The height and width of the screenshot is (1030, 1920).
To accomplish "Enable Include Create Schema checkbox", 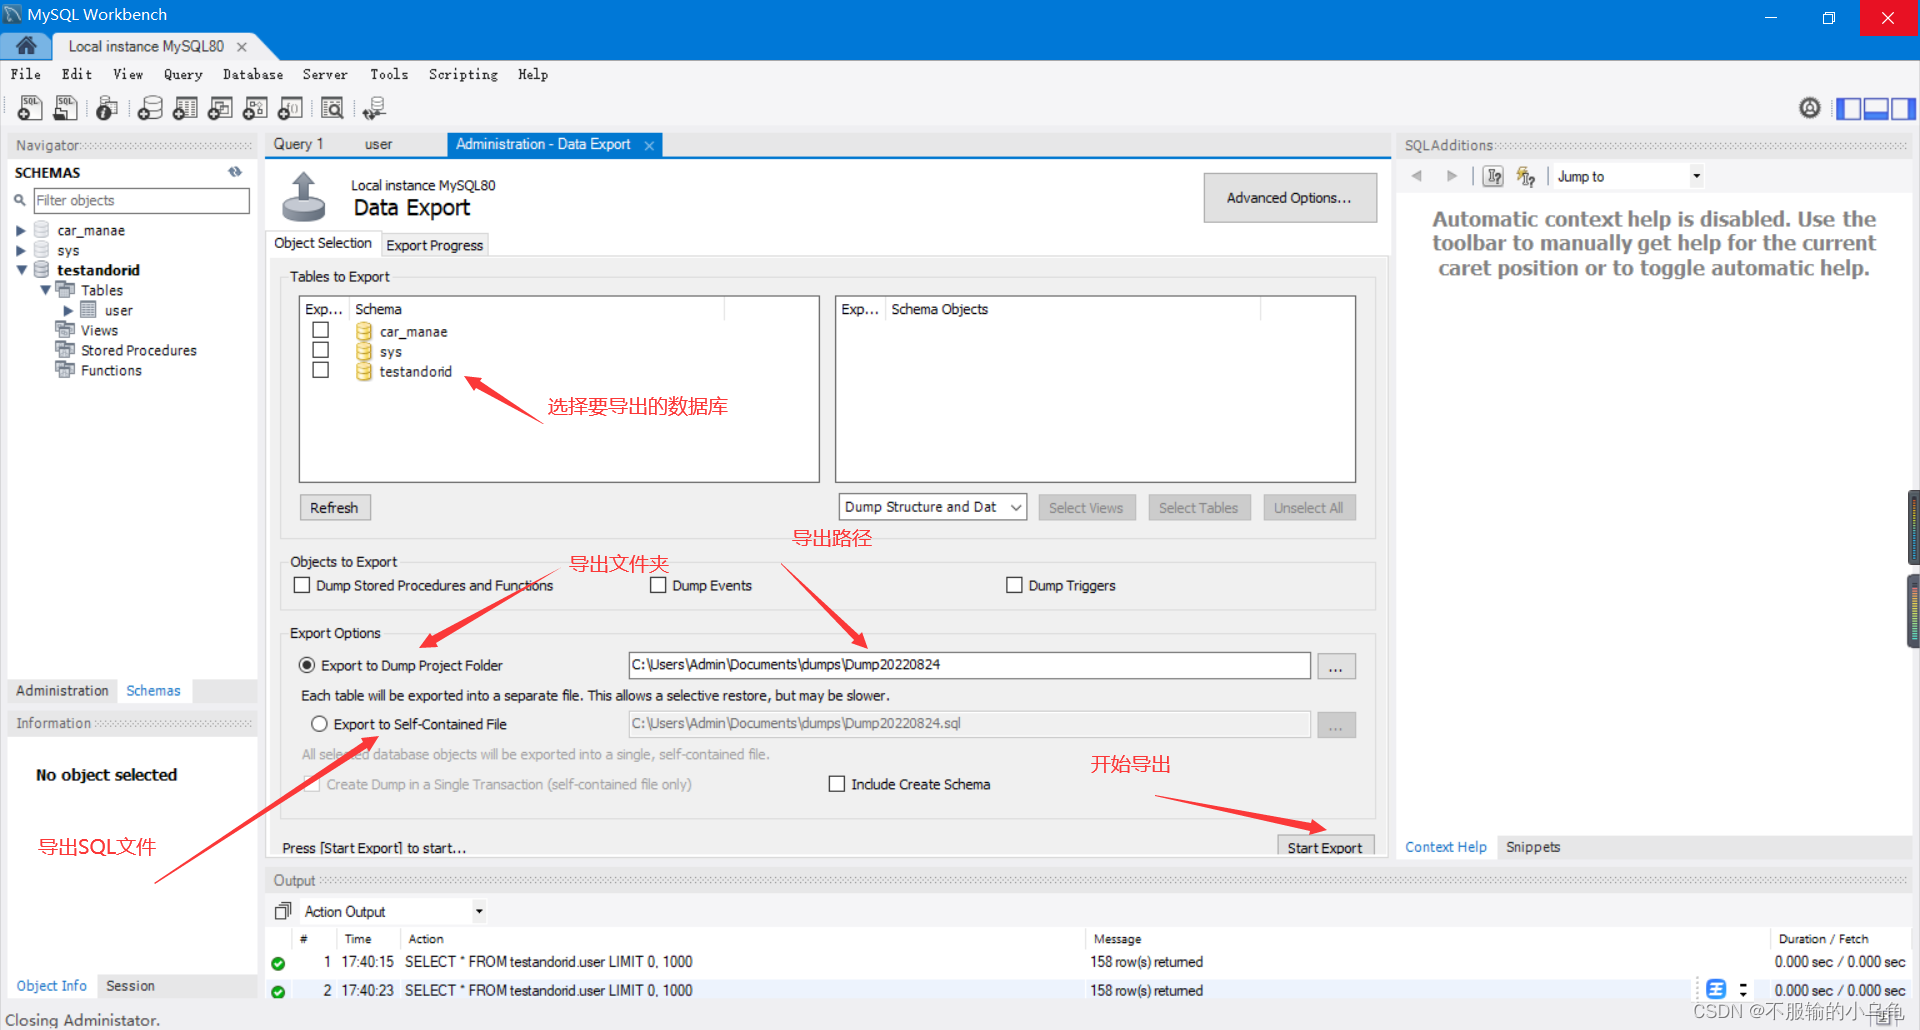I will click(837, 784).
